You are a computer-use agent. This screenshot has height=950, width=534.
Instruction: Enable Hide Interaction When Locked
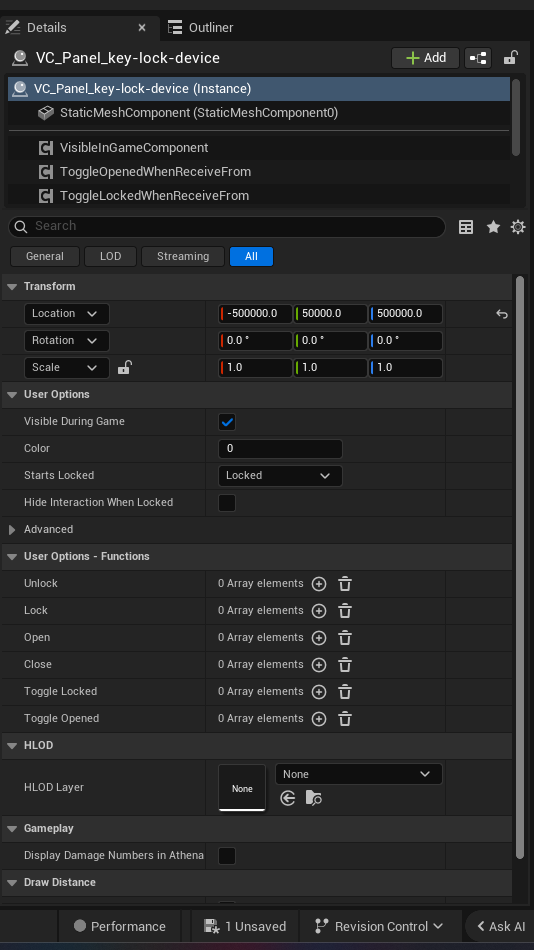tap(227, 503)
